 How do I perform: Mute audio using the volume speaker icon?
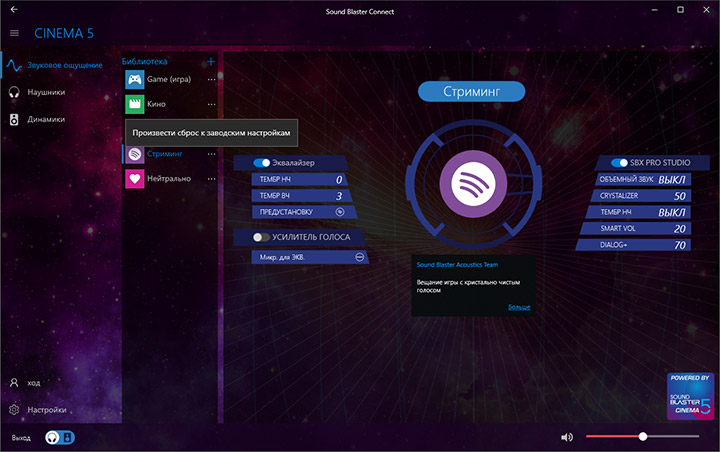[567, 437]
